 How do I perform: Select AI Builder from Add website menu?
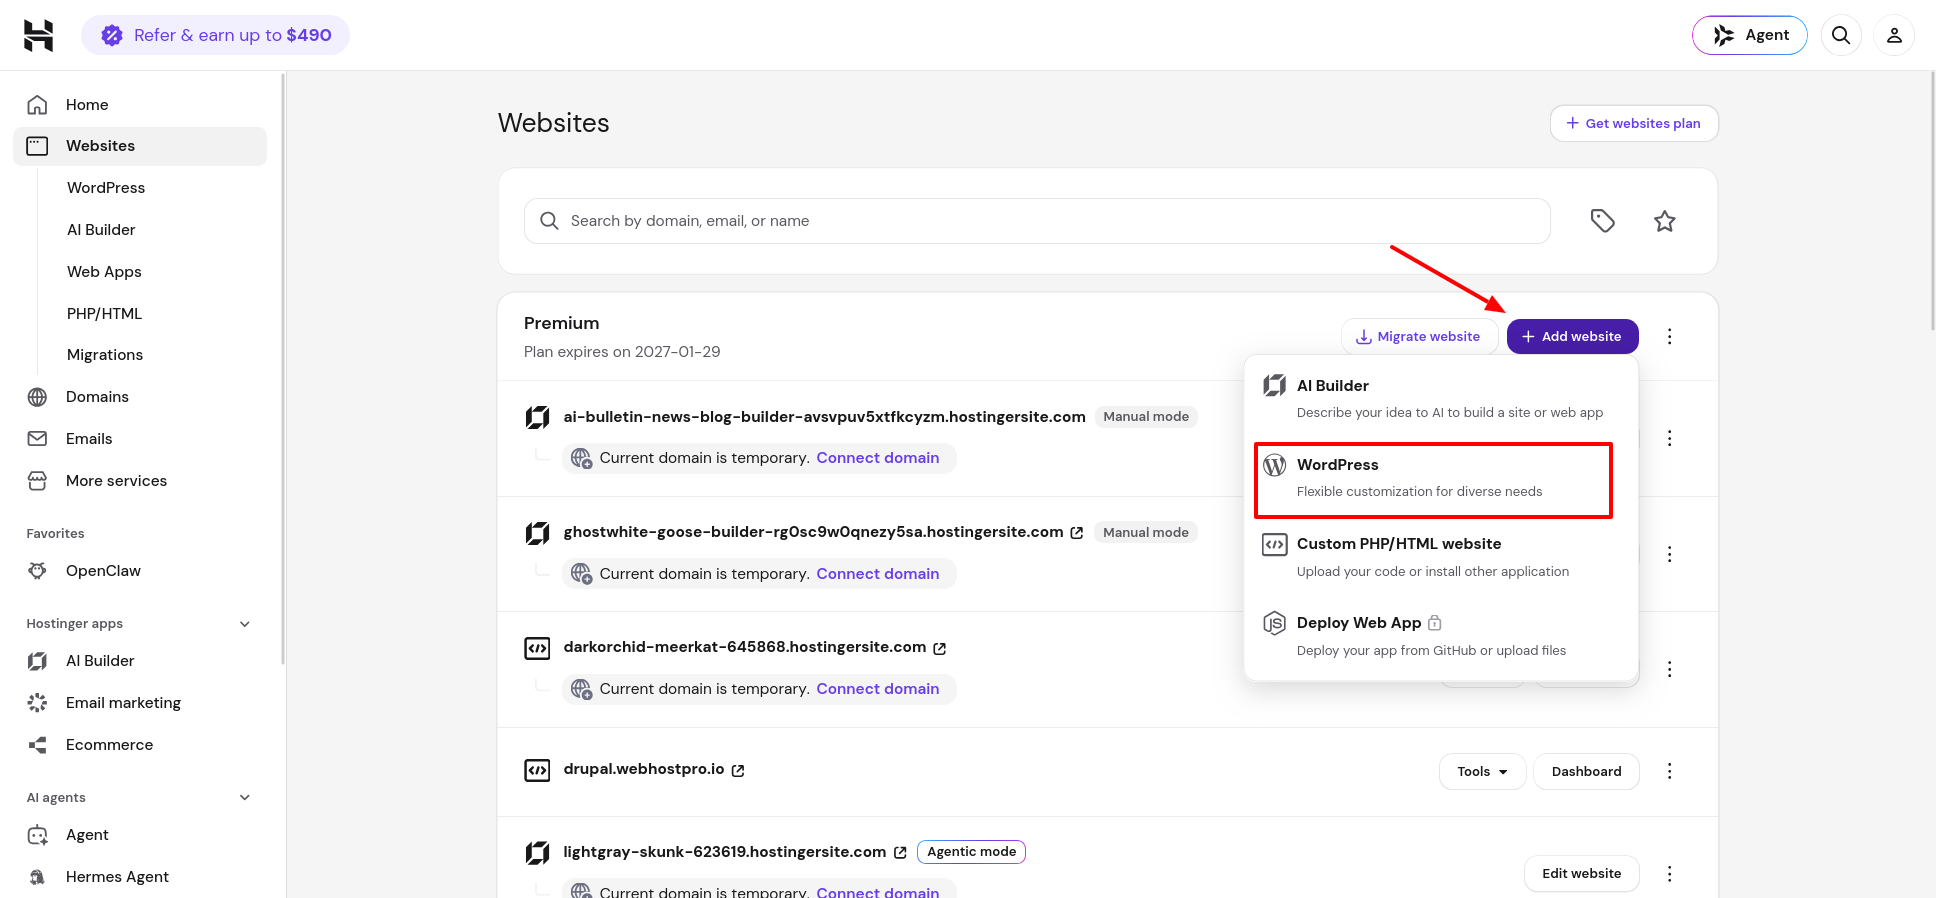pyautogui.click(x=1440, y=398)
